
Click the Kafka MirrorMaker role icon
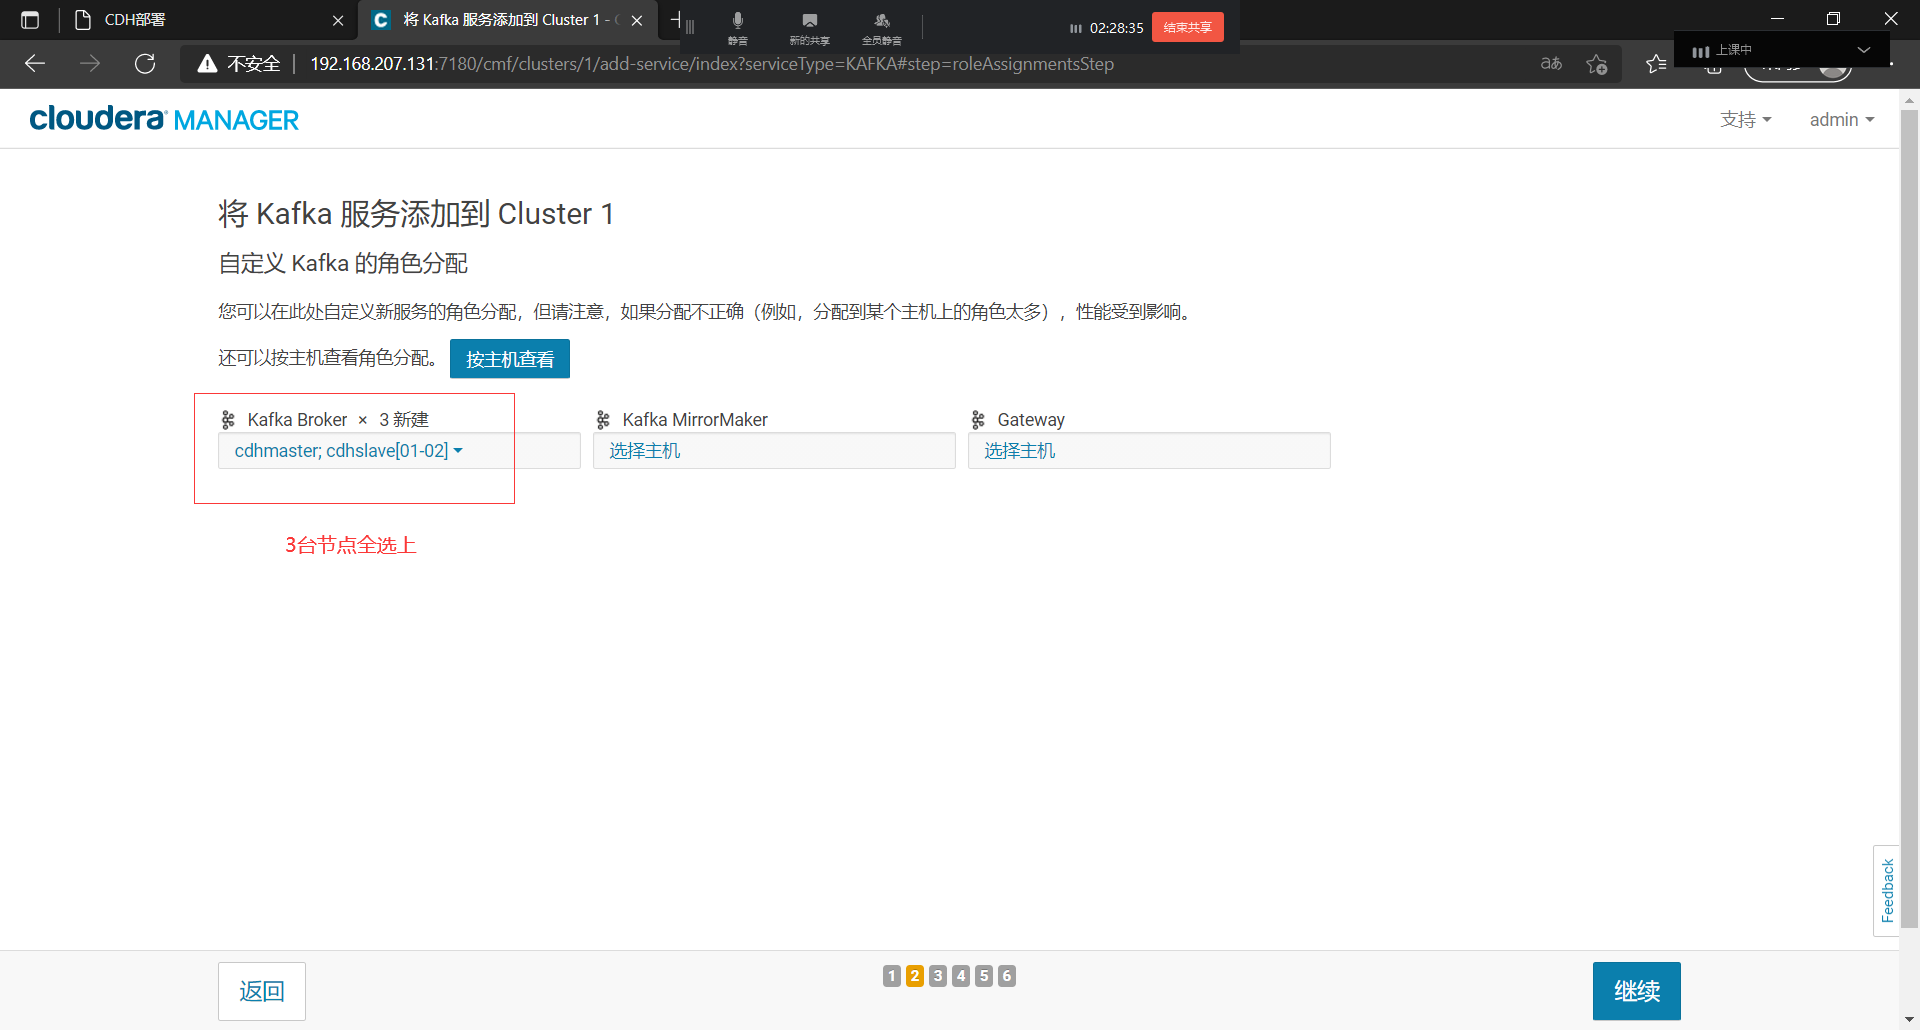[x=603, y=420]
